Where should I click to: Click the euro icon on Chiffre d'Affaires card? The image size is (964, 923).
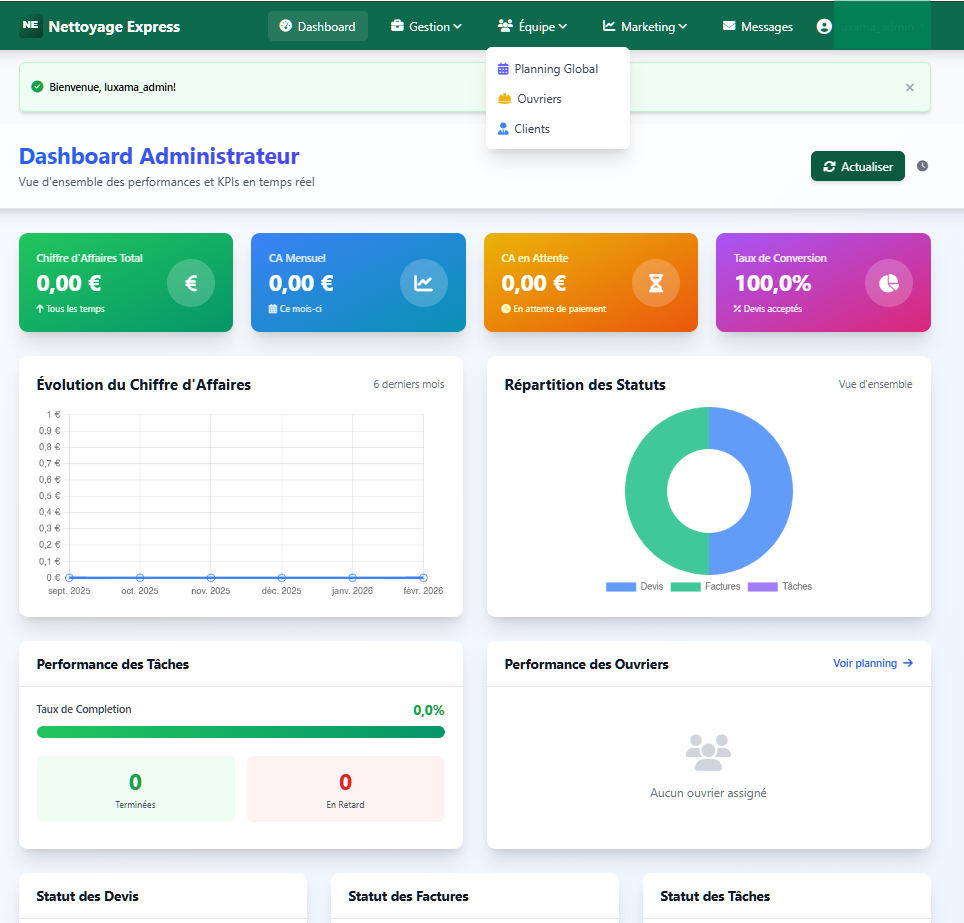pyautogui.click(x=191, y=283)
